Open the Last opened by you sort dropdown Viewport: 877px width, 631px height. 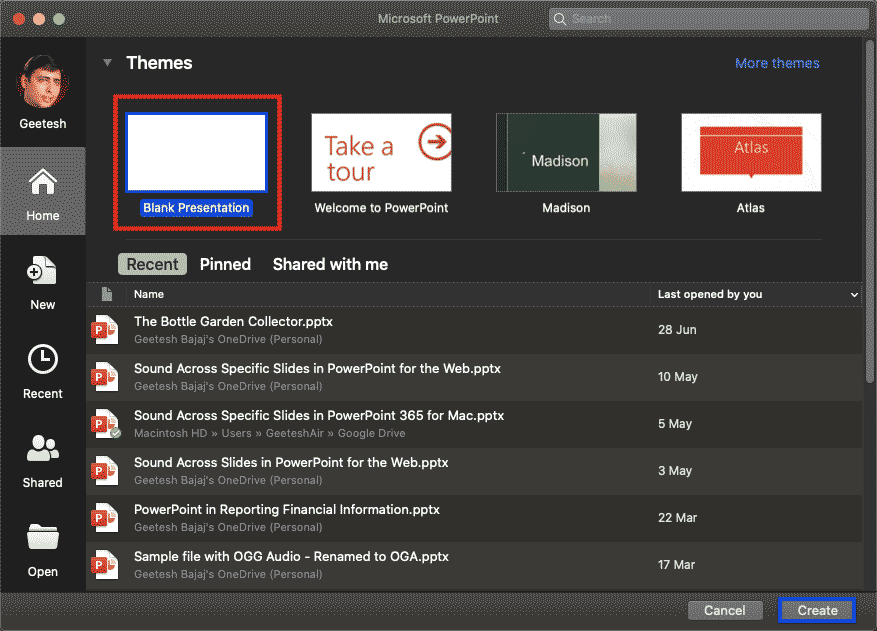click(x=854, y=295)
